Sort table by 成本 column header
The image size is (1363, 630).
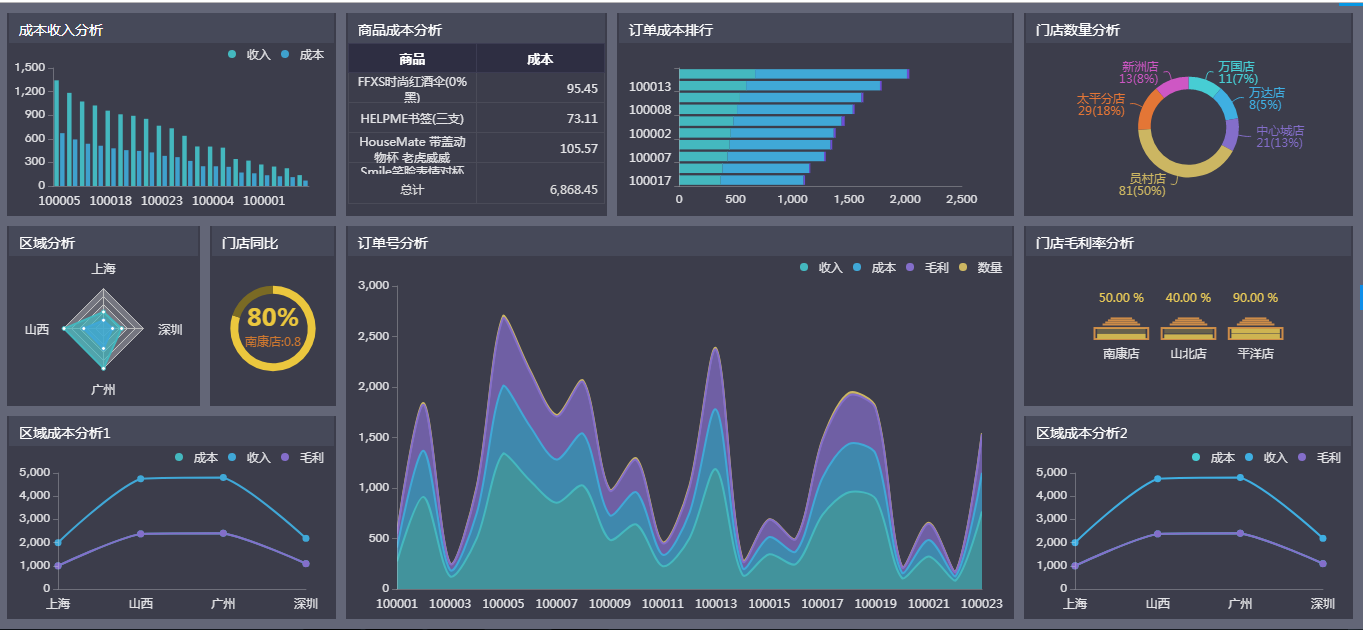pos(540,59)
